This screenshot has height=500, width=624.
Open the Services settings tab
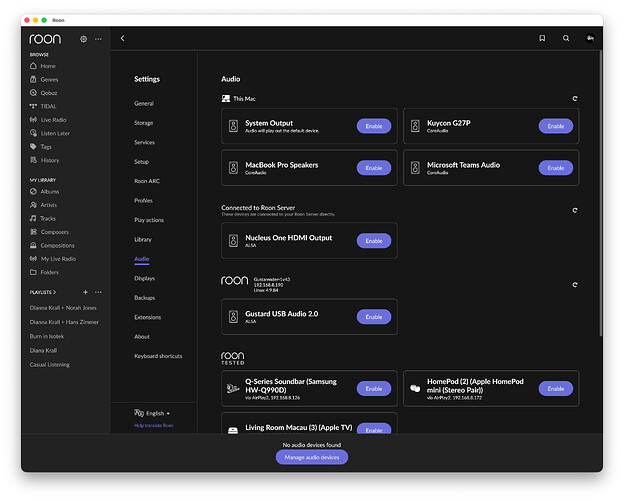coord(144,143)
